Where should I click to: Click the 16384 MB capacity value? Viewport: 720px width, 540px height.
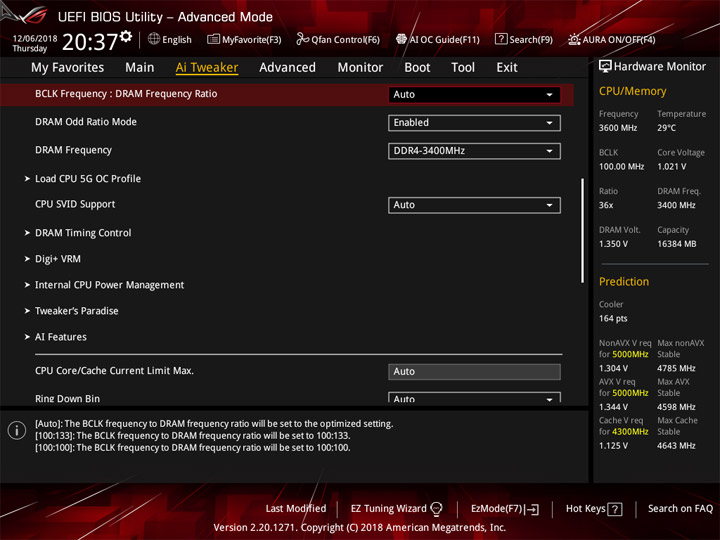676,244
